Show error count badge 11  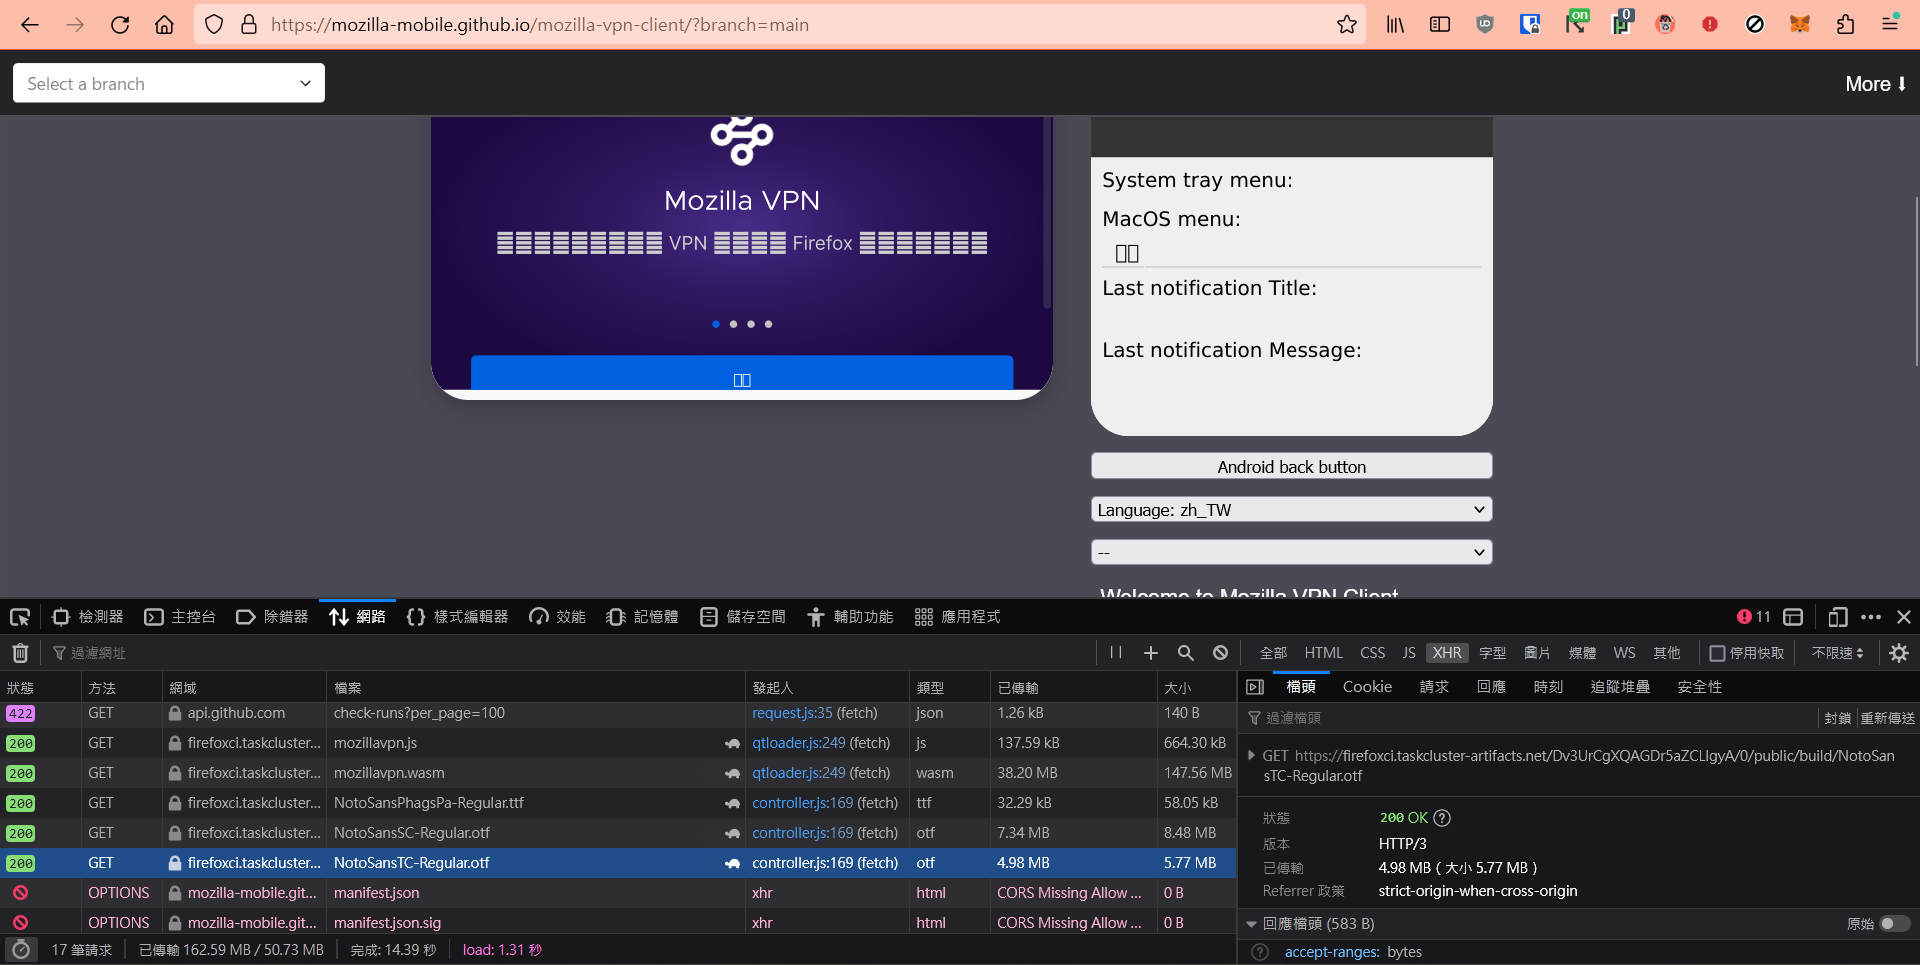(1754, 617)
